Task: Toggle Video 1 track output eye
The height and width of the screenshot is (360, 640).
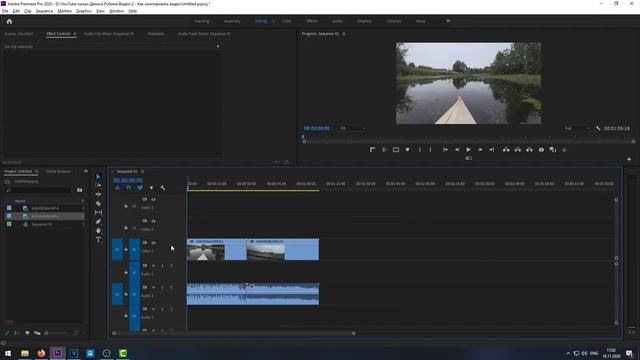Action: [x=153, y=243]
